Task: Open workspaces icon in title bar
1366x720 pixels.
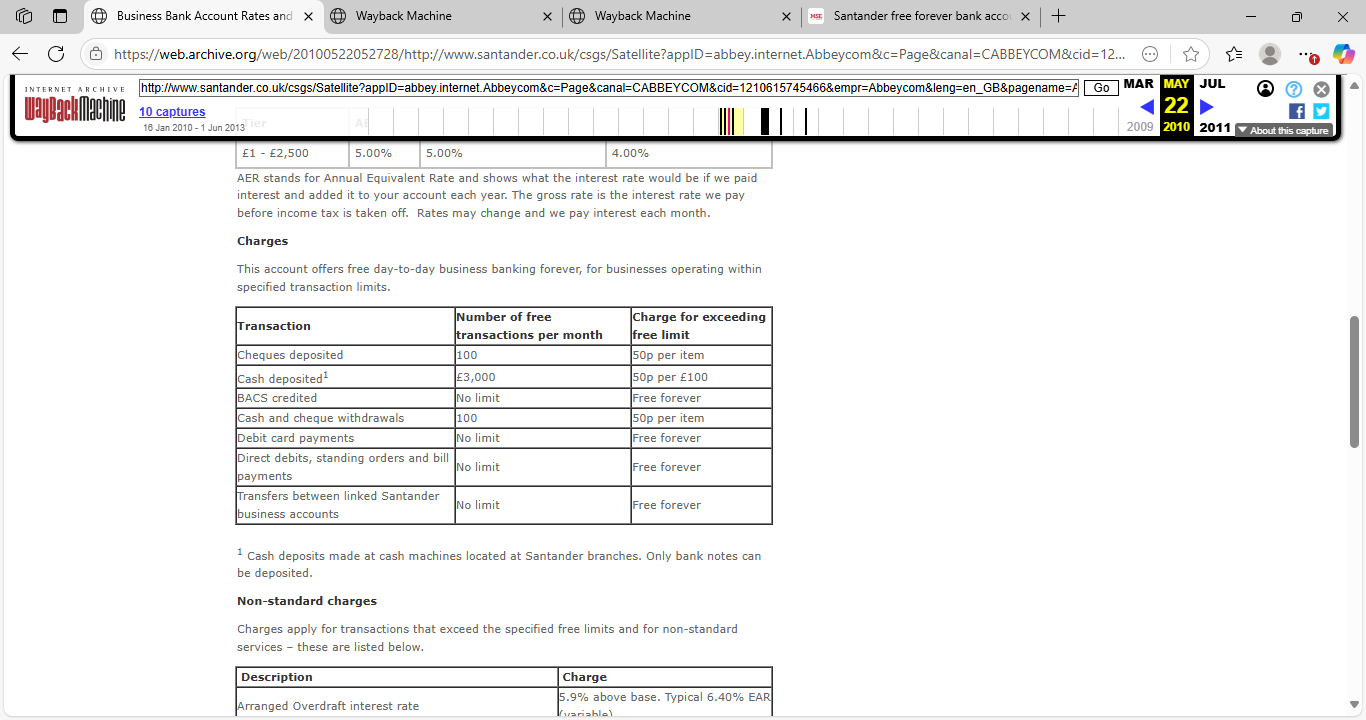Action: (x=24, y=16)
